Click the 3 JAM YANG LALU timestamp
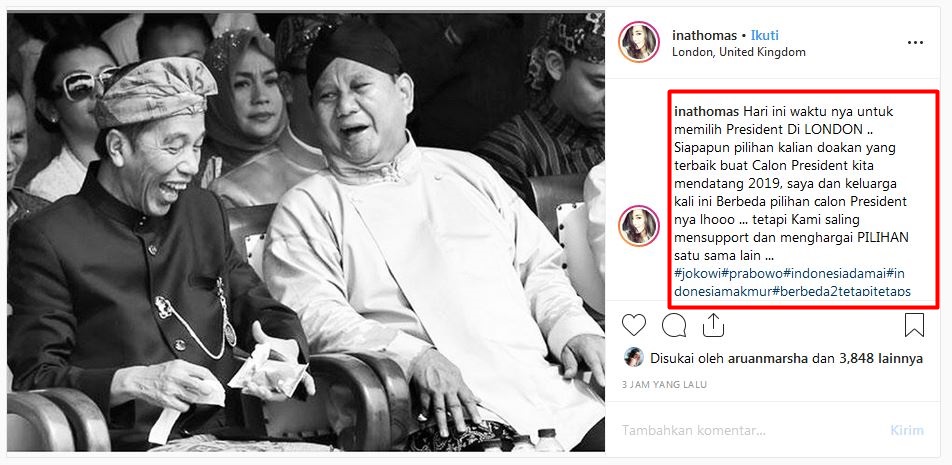The width and height of the screenshot is (952, 465). coord(664,384)
